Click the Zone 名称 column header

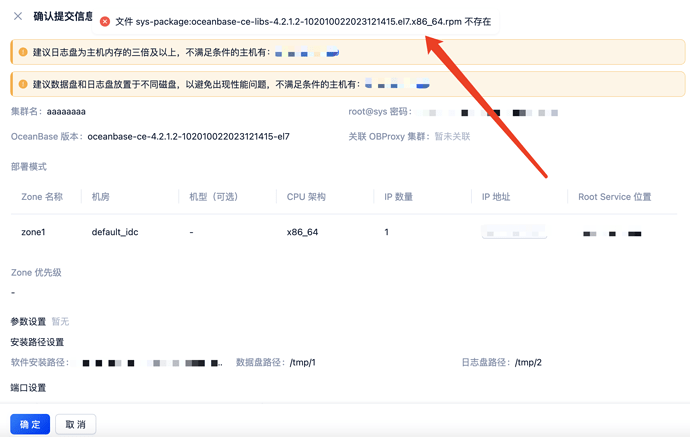pos(42,197)
